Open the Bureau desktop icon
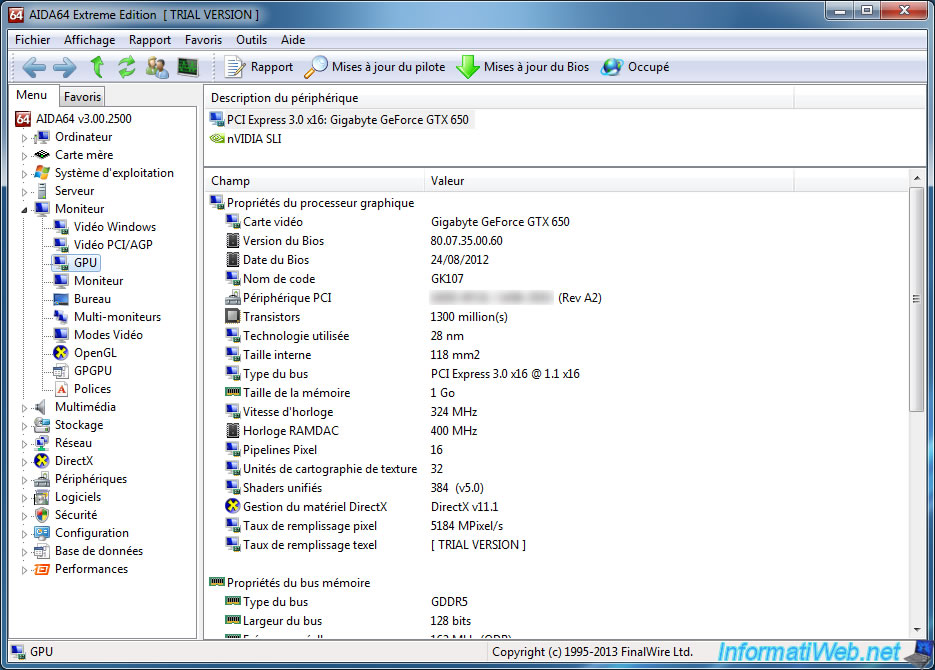Viewport: 935px width, 670px height. tap(61, 299)
